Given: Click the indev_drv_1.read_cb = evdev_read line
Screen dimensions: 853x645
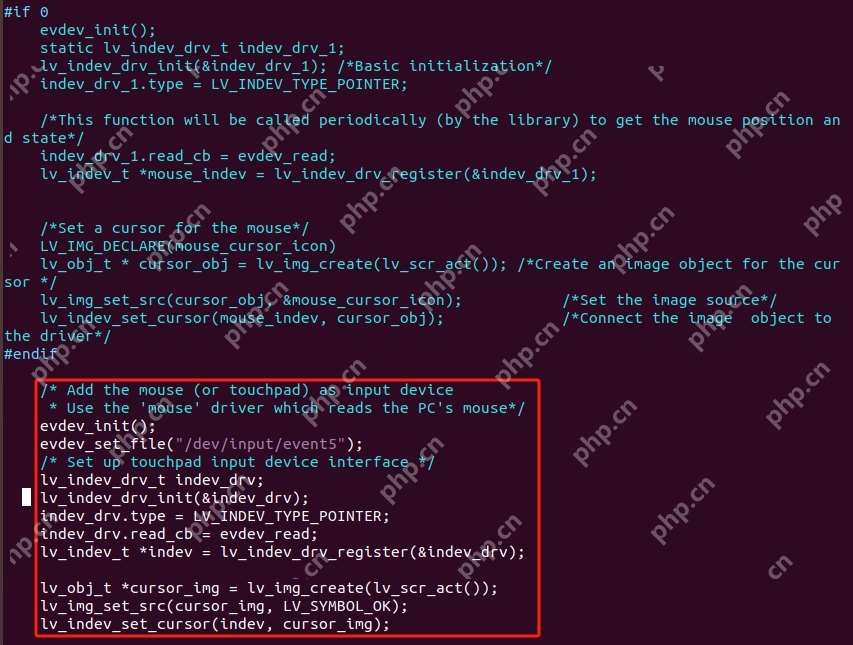Looking at the screenshot, I should [x=188, y=156].
